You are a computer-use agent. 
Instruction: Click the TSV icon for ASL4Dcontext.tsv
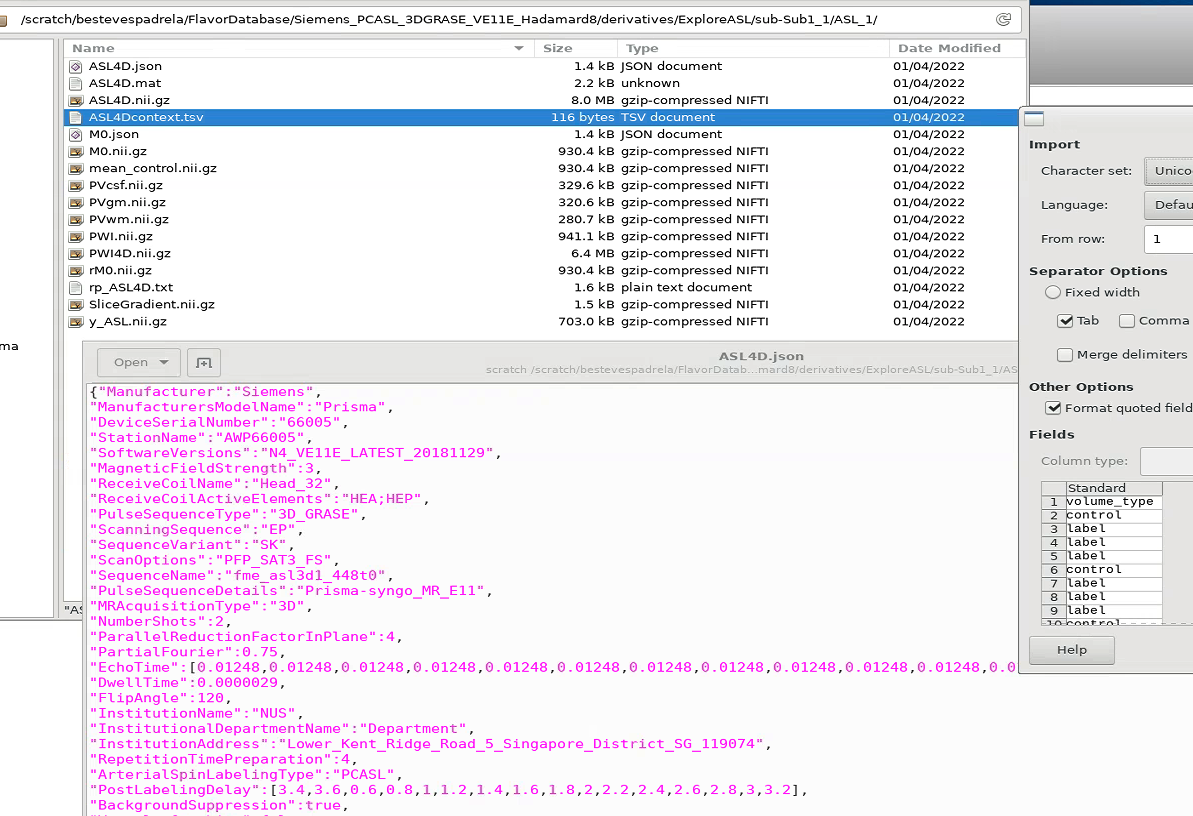pyautogui.click(x=75, y=117)
